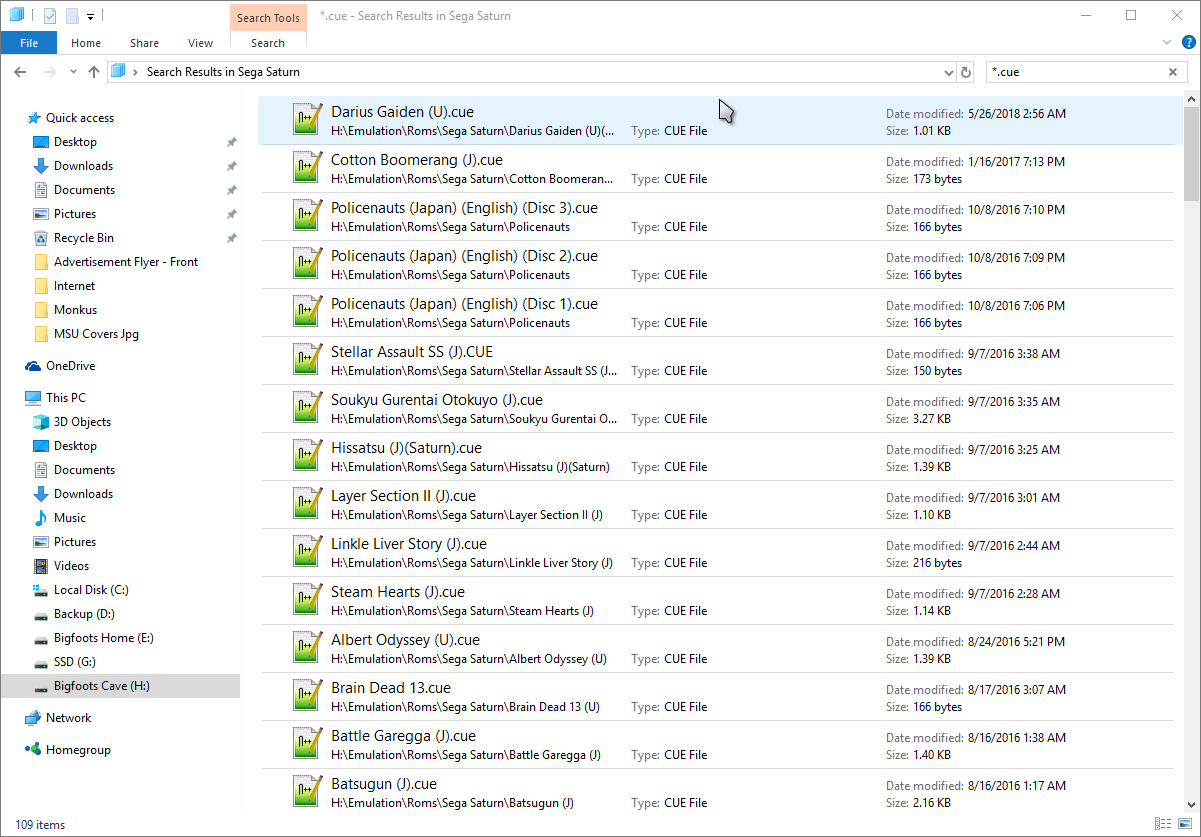Viewport: 1201px width, 837px height.
Task: Open Backup (D:) drive
Action: pos(85,614)
